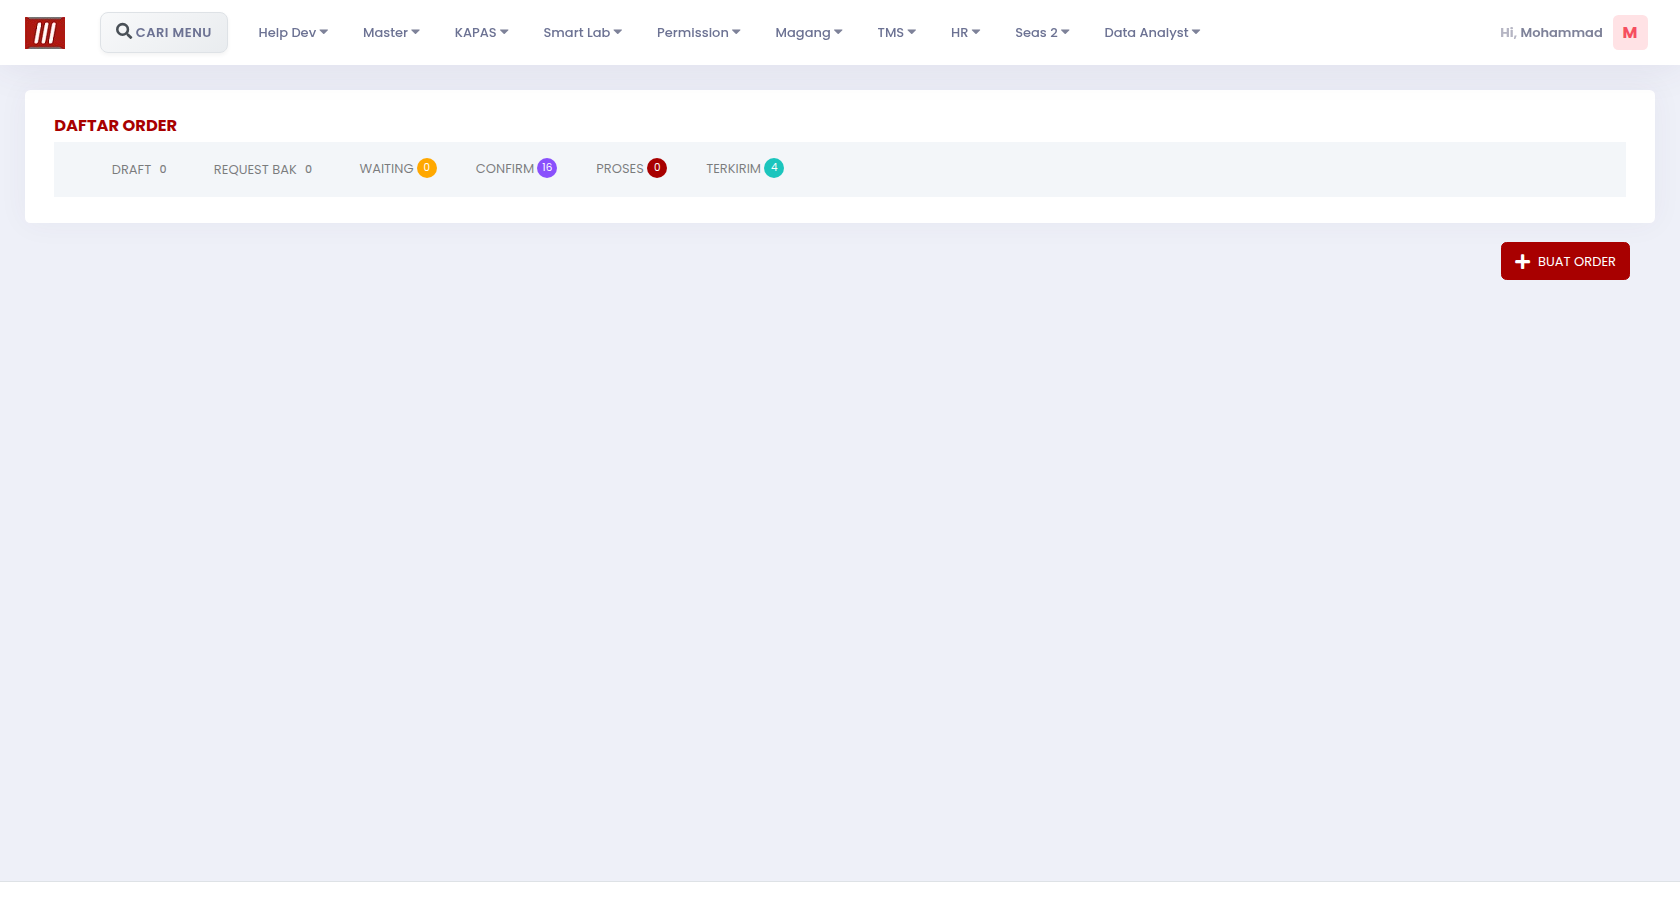Expand the Master dropdown menu

[x=391, y=33]
